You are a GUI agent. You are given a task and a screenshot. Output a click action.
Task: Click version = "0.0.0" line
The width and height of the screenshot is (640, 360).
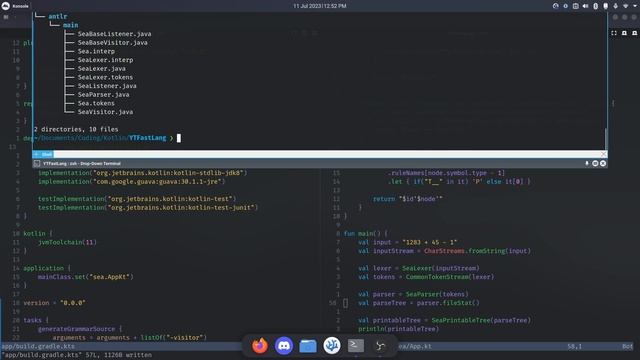click(x=54, y=303)
